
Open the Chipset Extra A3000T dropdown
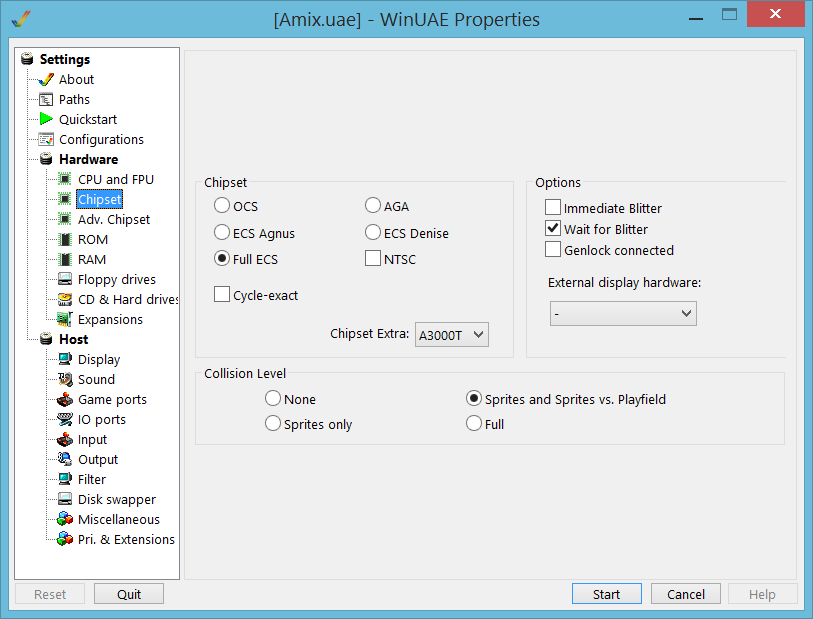point(452,335)
